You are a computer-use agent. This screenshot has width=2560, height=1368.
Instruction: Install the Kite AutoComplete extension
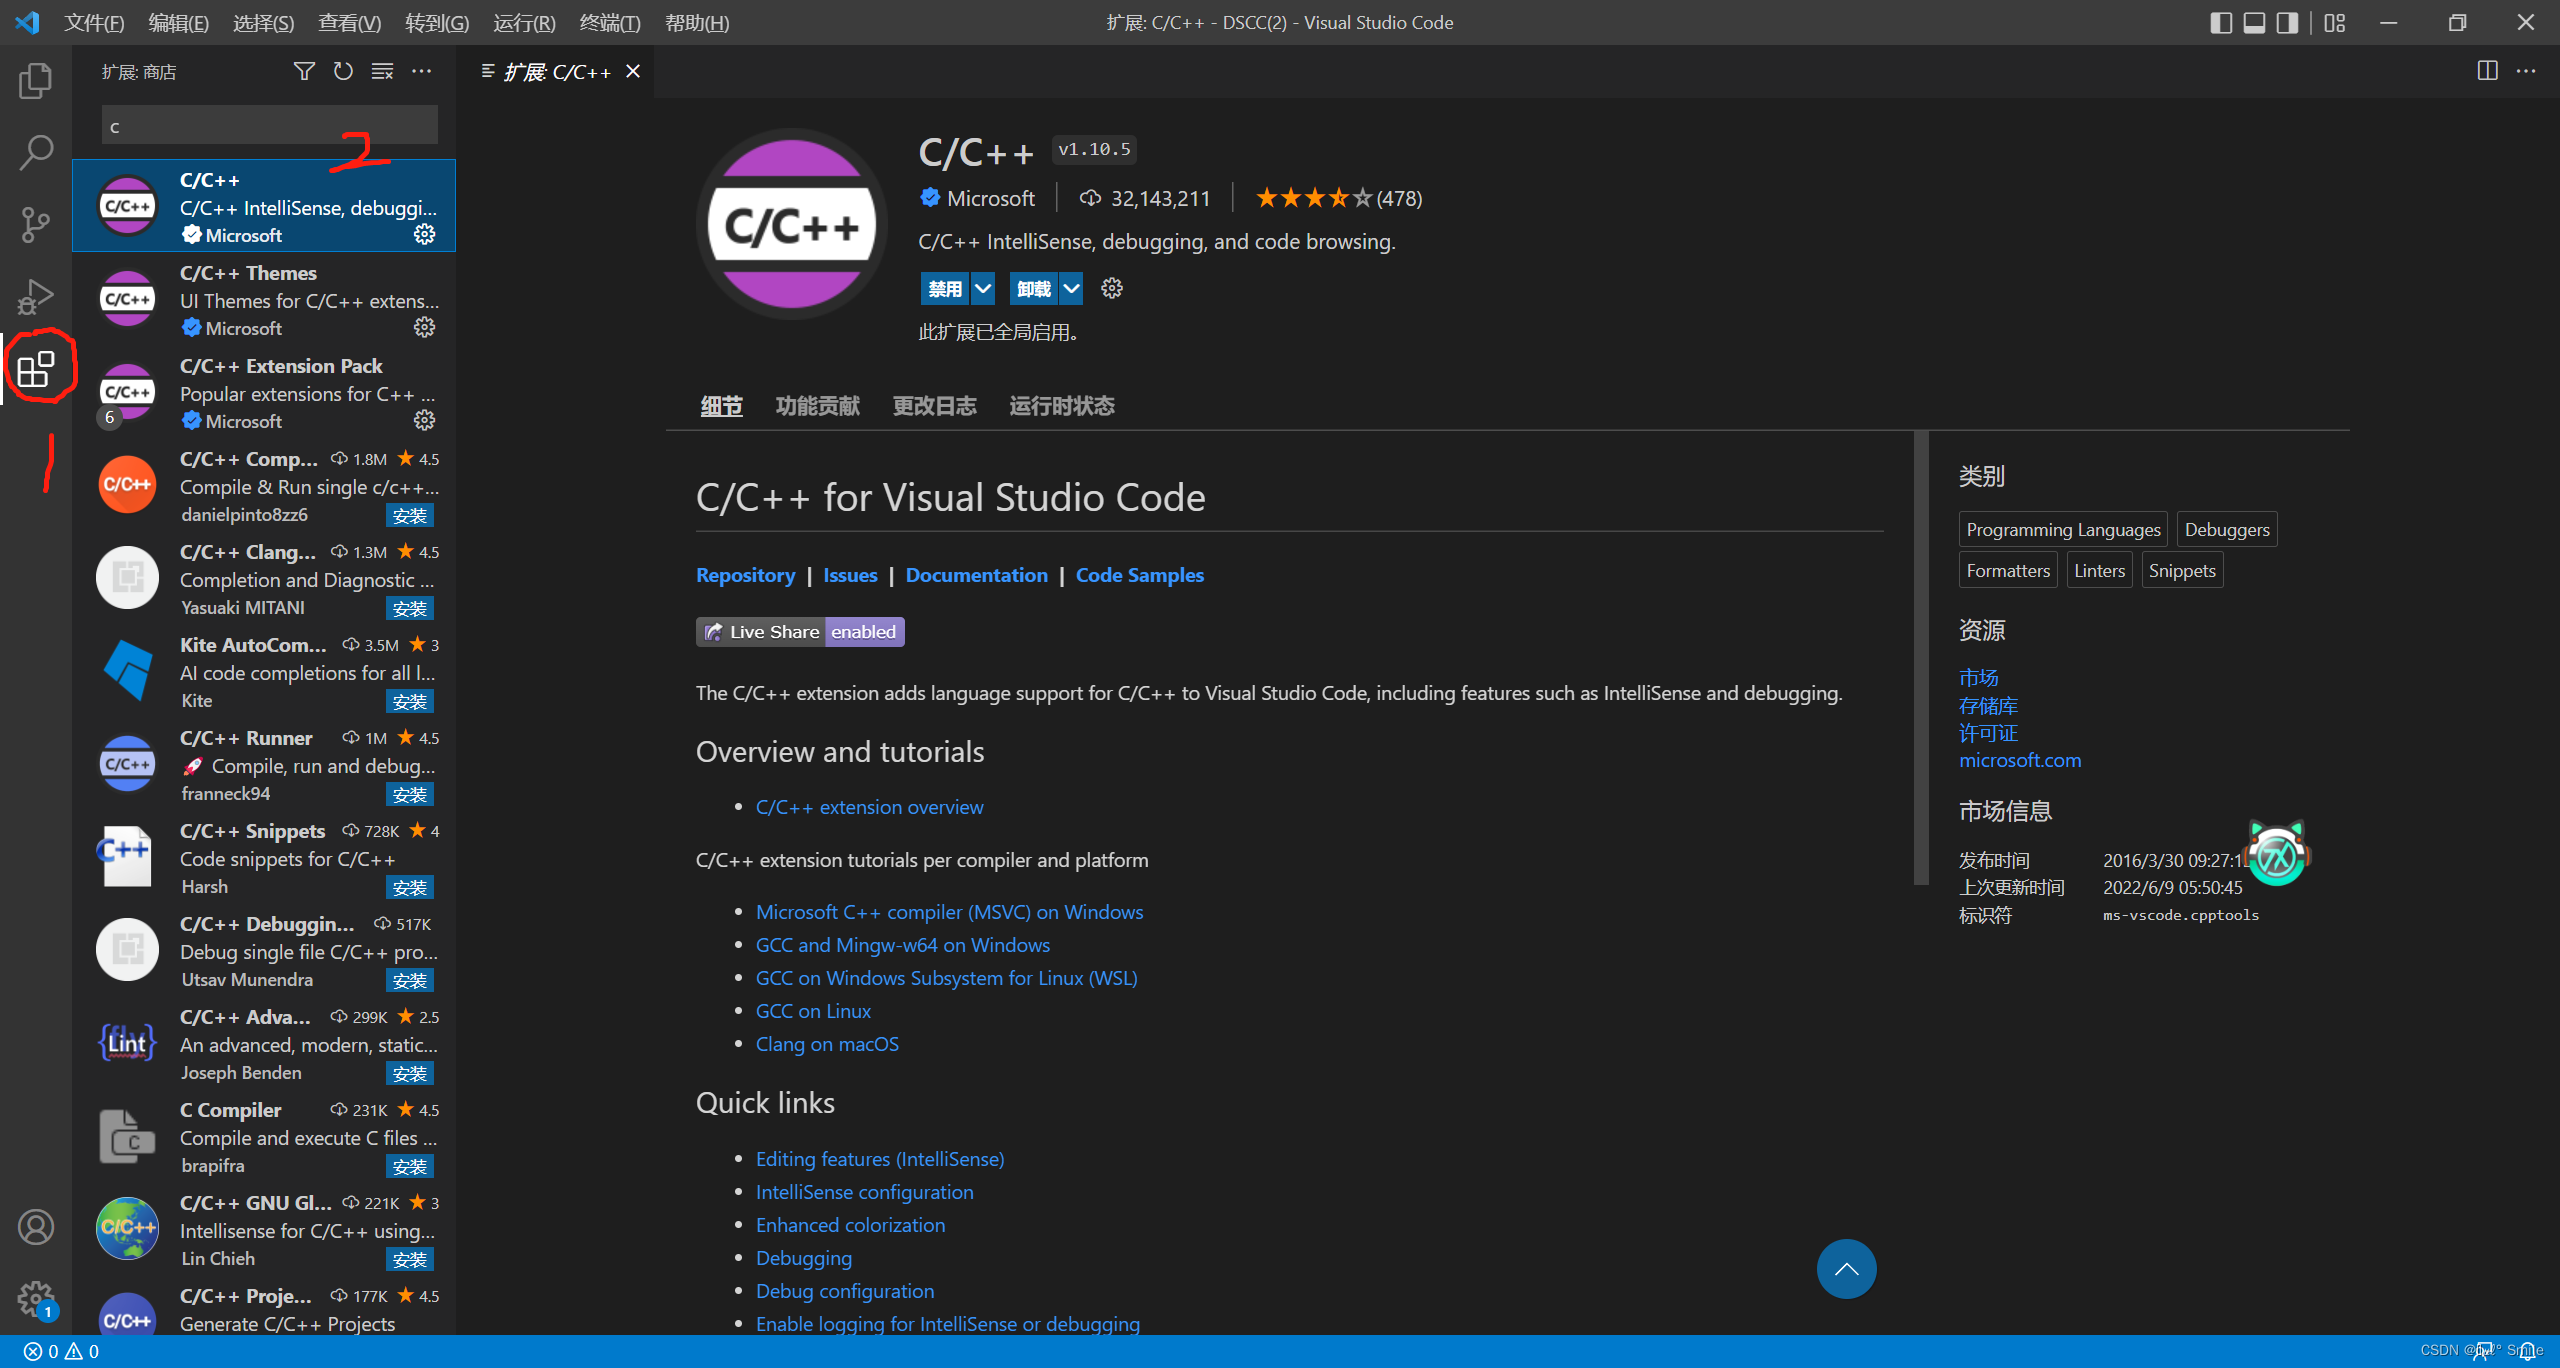(x=410, y=701)
